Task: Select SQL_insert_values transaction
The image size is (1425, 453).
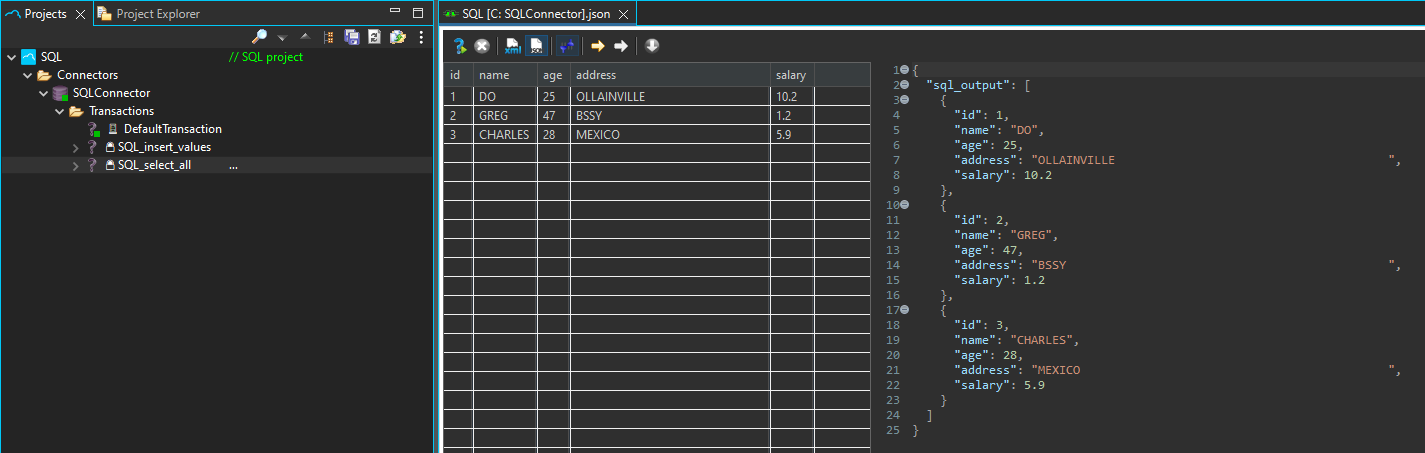Action: (164, 147)
